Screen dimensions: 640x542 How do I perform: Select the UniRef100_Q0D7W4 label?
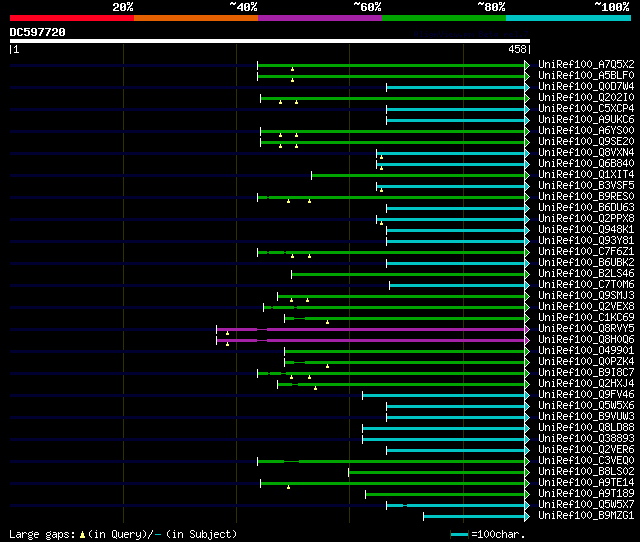pos(586,87)
